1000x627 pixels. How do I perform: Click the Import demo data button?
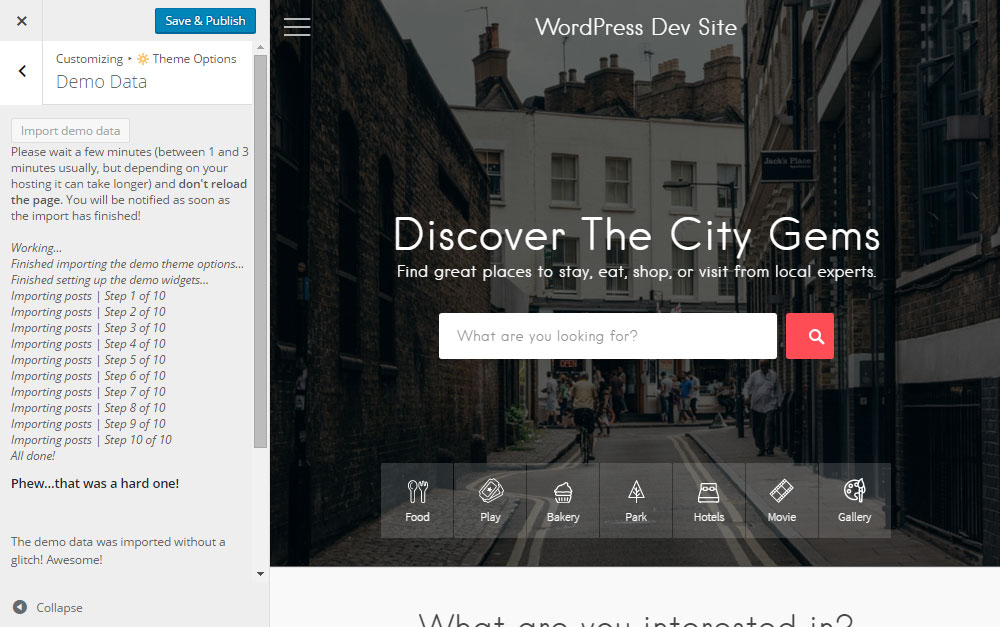pyautogui.click(x=70, y=131)
